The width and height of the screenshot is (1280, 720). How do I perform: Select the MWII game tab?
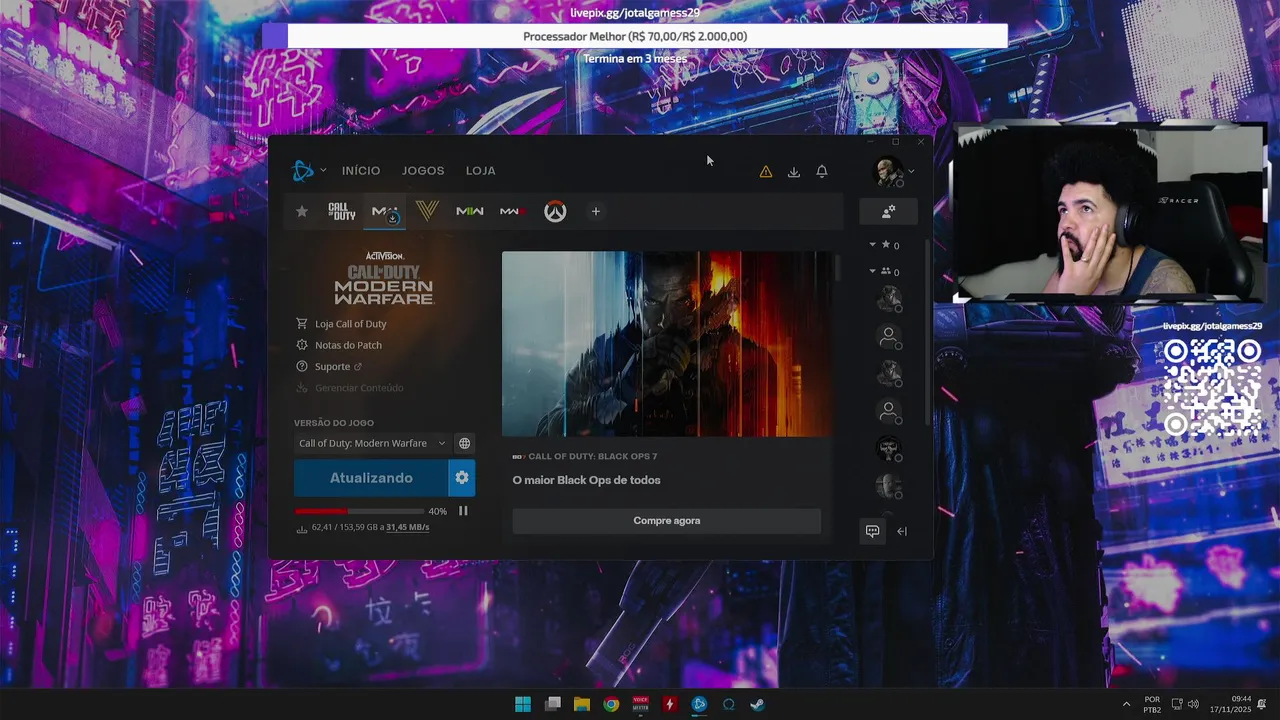470,211
